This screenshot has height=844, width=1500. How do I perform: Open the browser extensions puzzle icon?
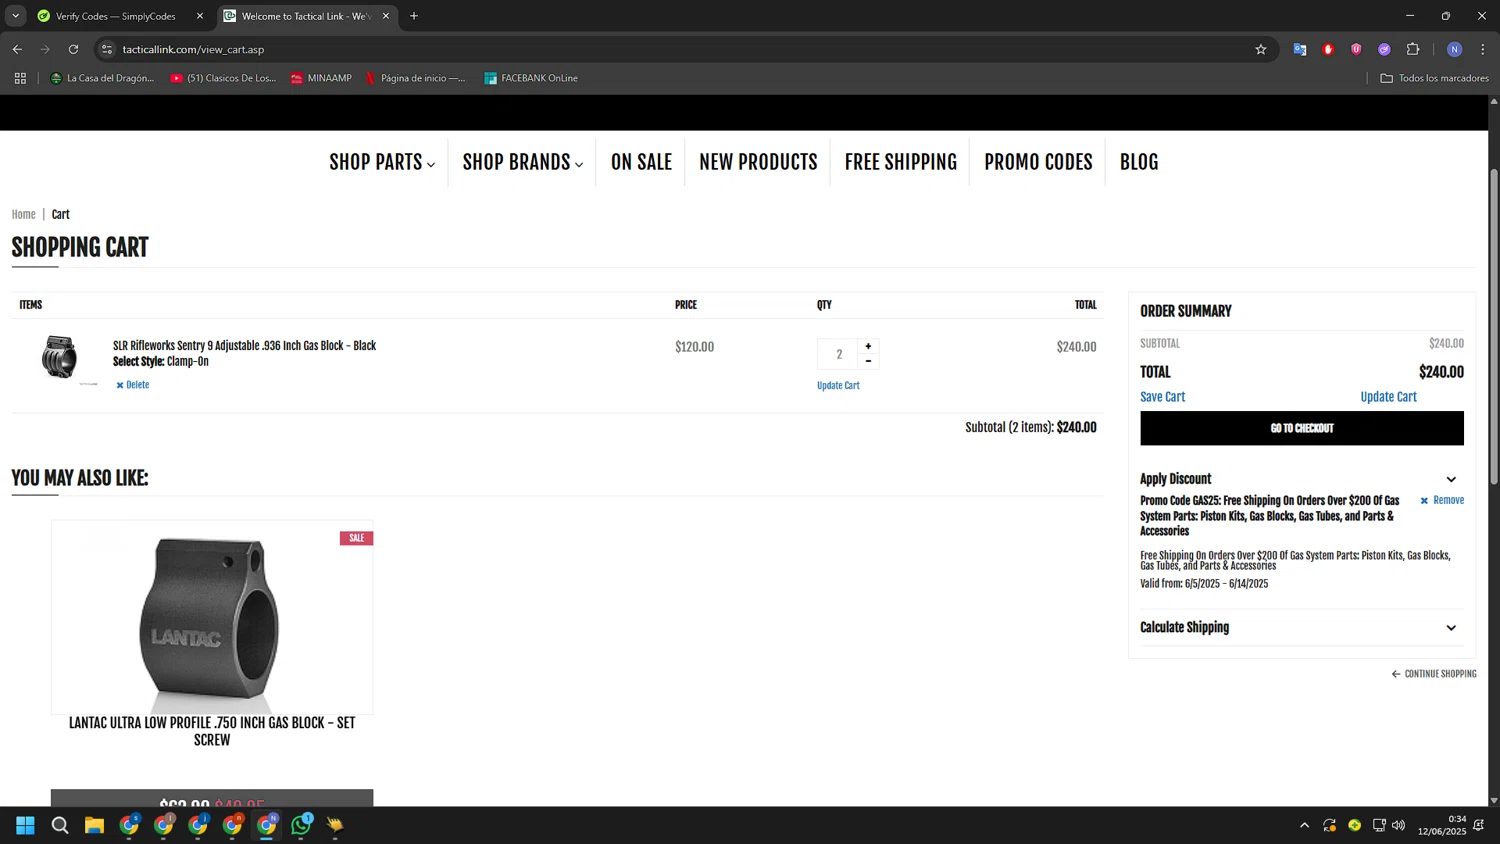1413,49
